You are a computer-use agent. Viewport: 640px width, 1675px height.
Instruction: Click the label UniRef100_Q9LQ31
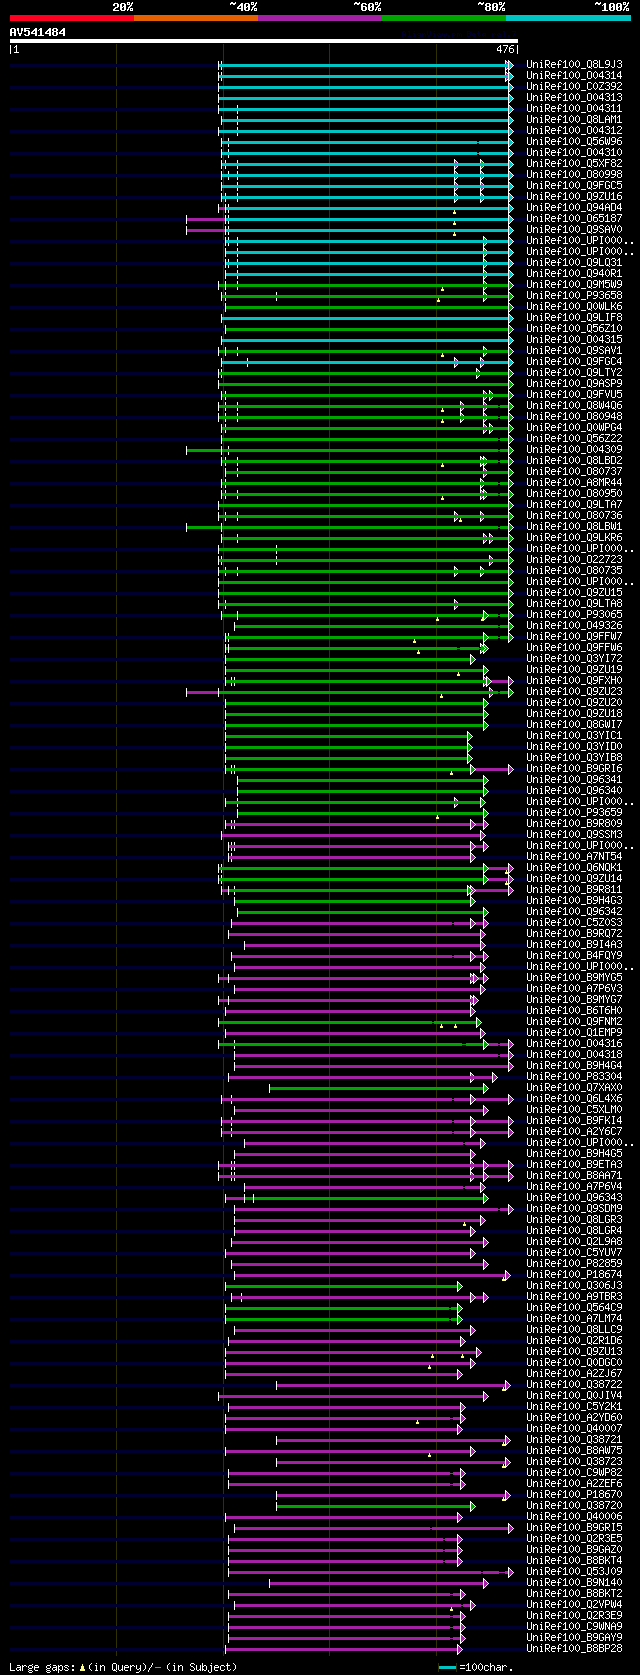pos(574,262)
